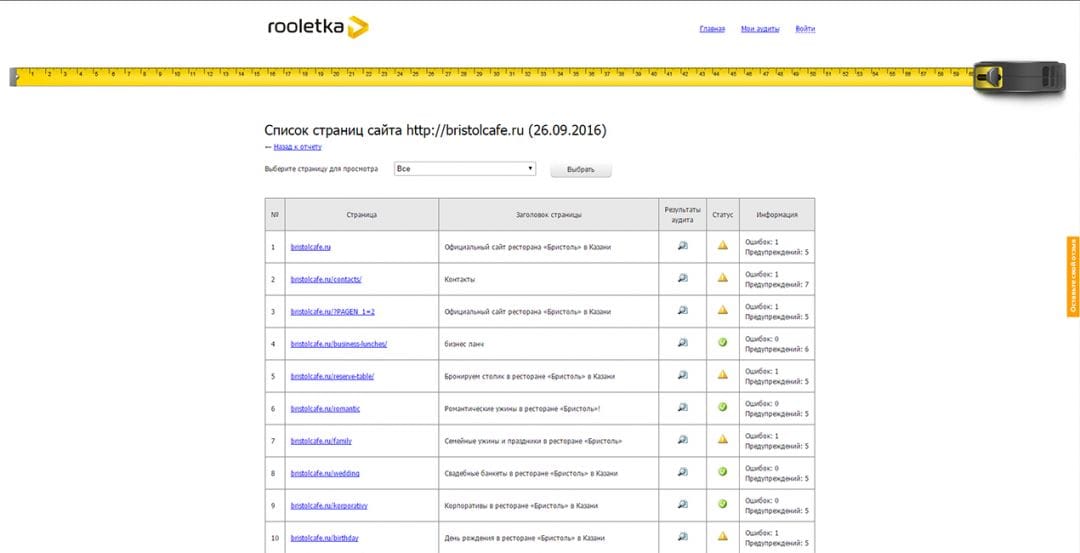Open audit results magnifier for romantic row
Image resolution: width=1080 pixels, height=553 pixels.
pos(683,407)
